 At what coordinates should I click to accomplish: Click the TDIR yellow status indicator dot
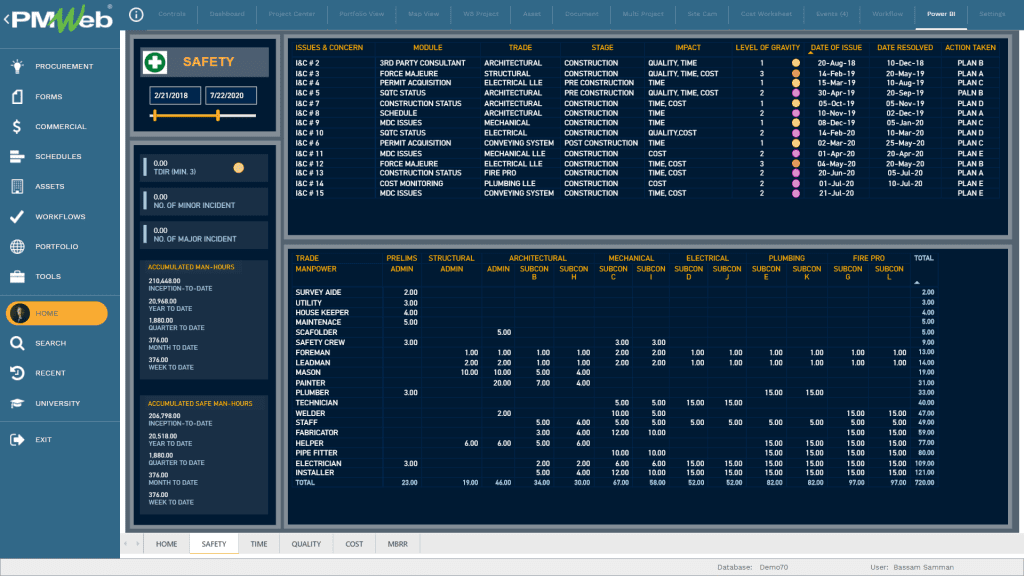pyautogui.click(x=239, y=168)
